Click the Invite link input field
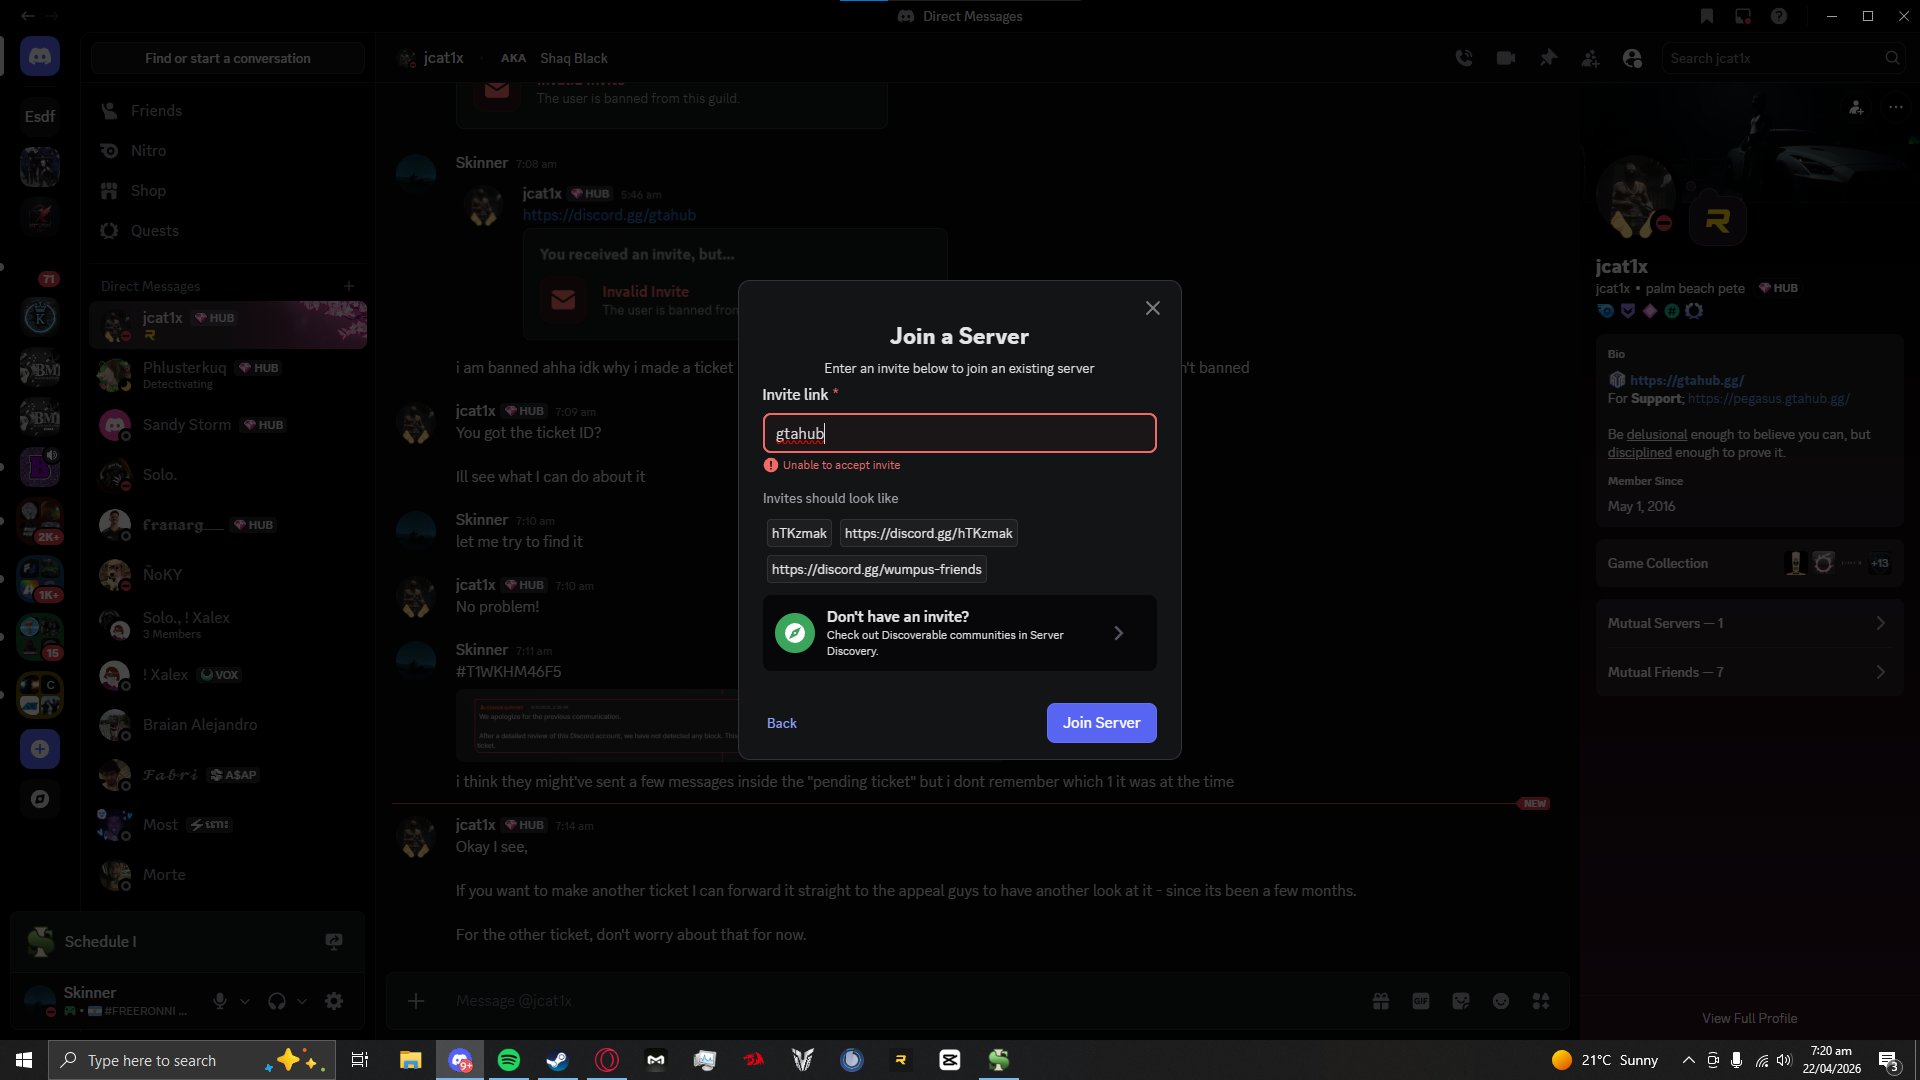 [959, 433]
